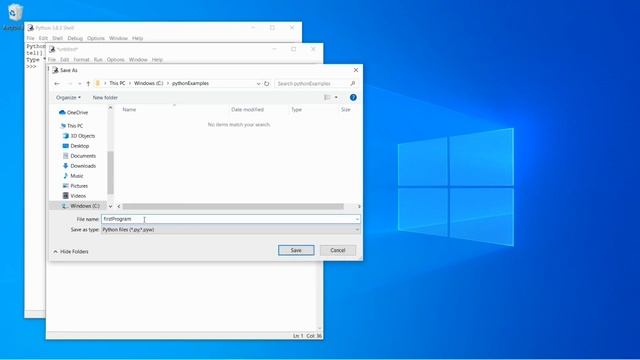640x360 pixels.
Task: Select Documents in the folder tree
Action: (83, 156)
